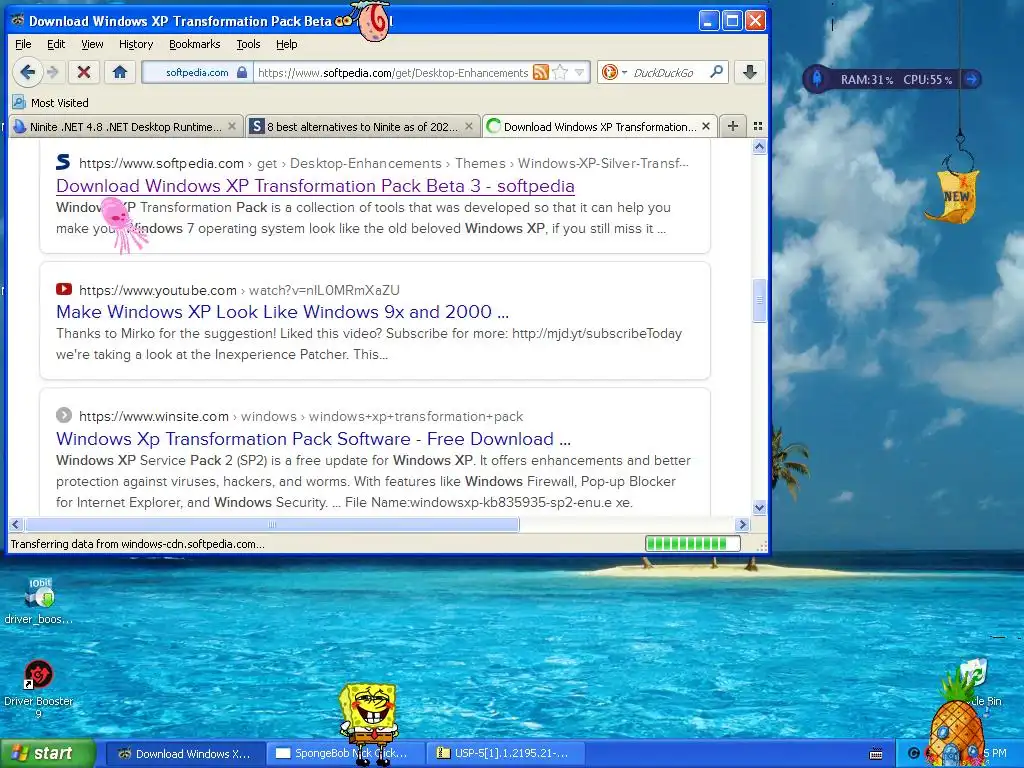
Task: Click the on-screen keyboard taskbar icon
Action: click(876, 754)
